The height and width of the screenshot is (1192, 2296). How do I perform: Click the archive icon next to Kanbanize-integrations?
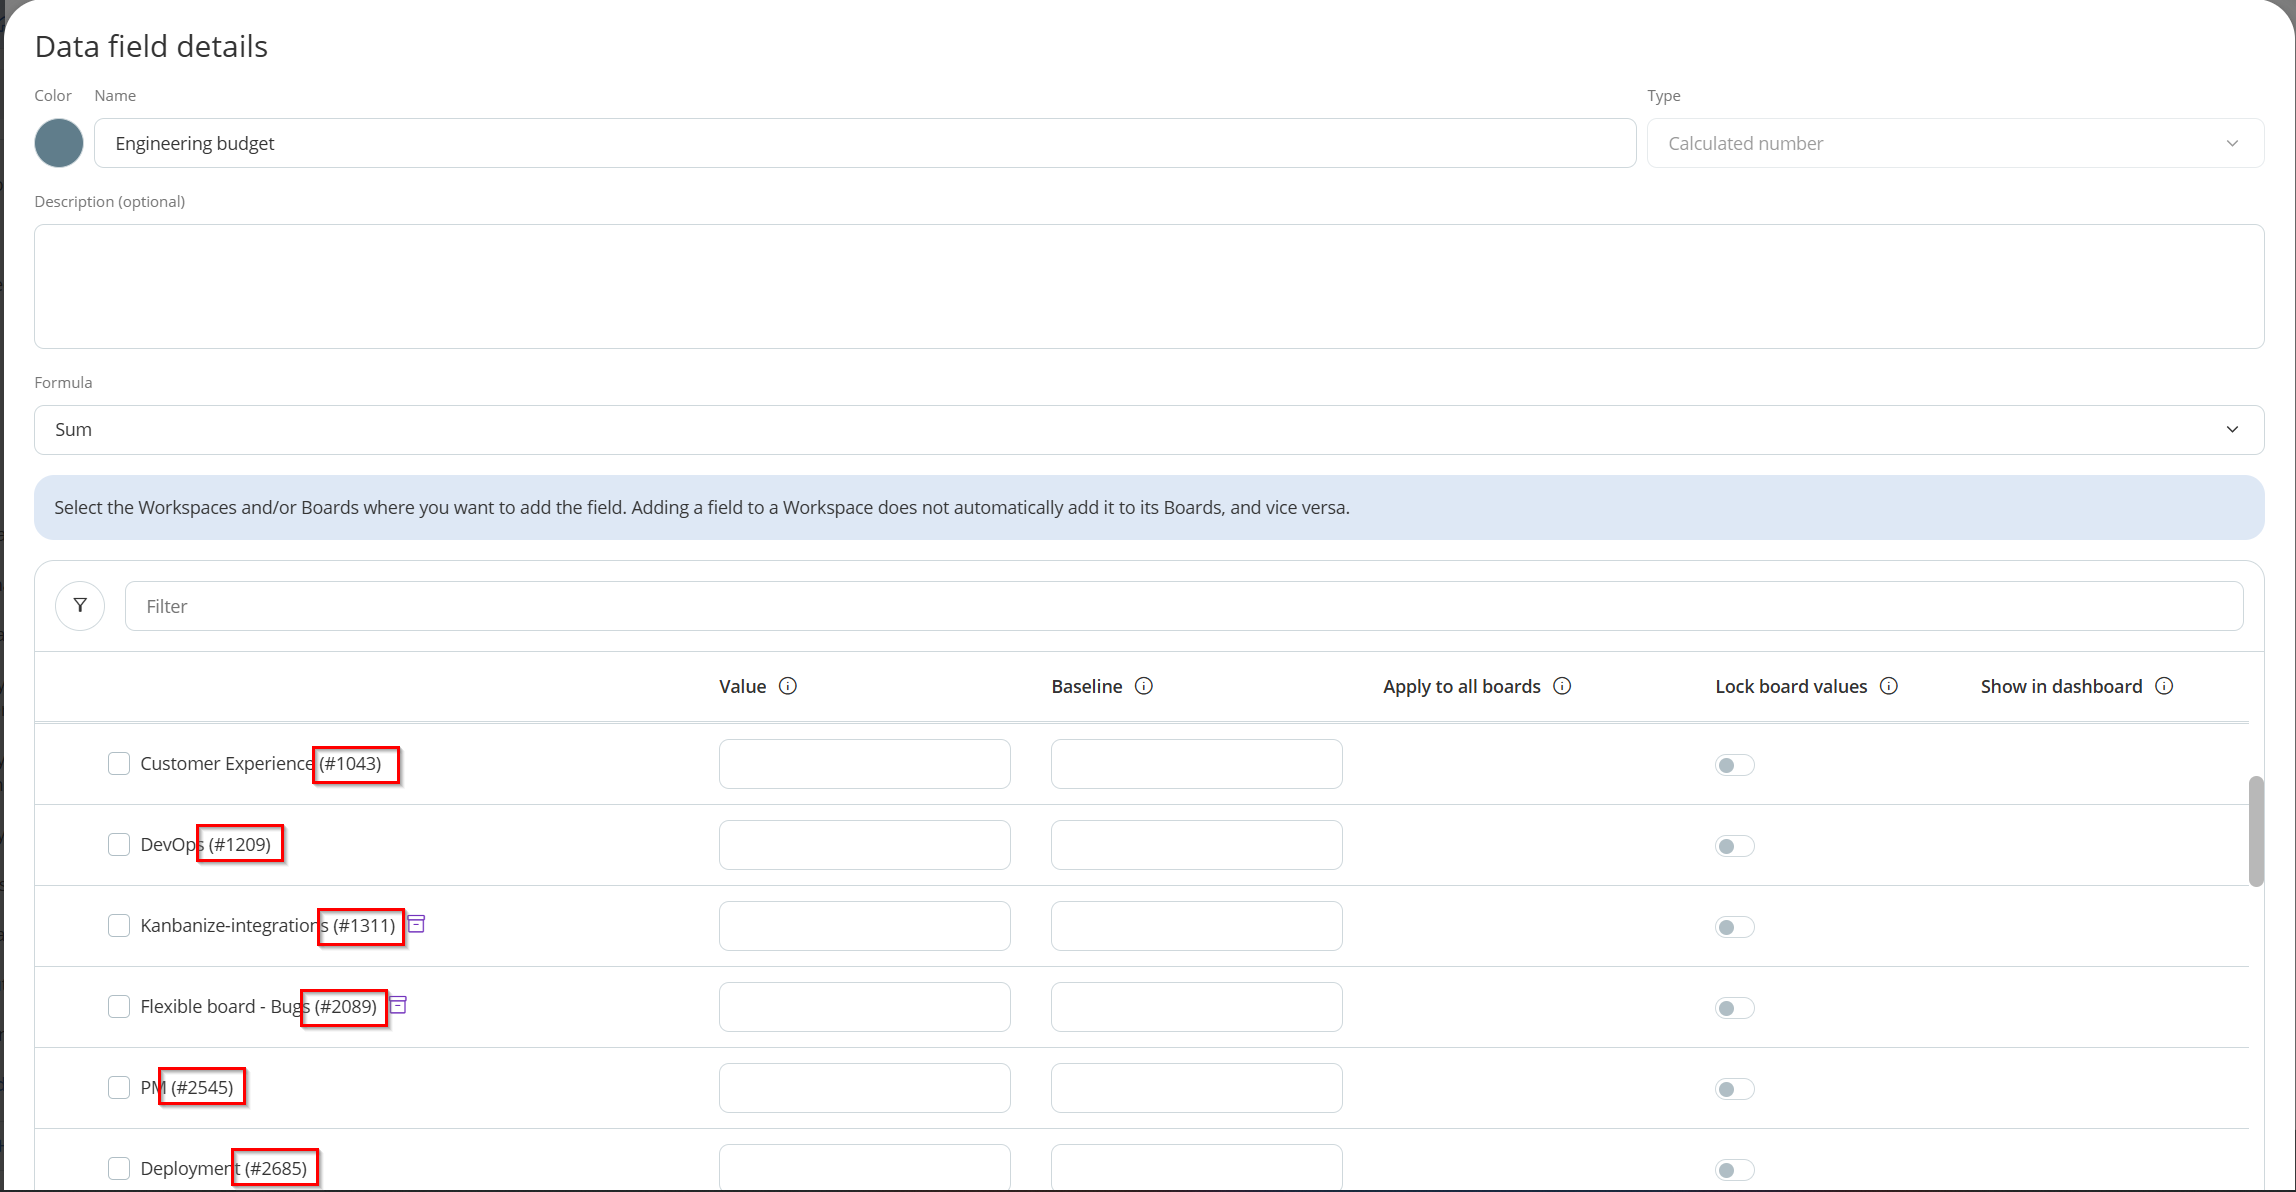tap(417, 924)
